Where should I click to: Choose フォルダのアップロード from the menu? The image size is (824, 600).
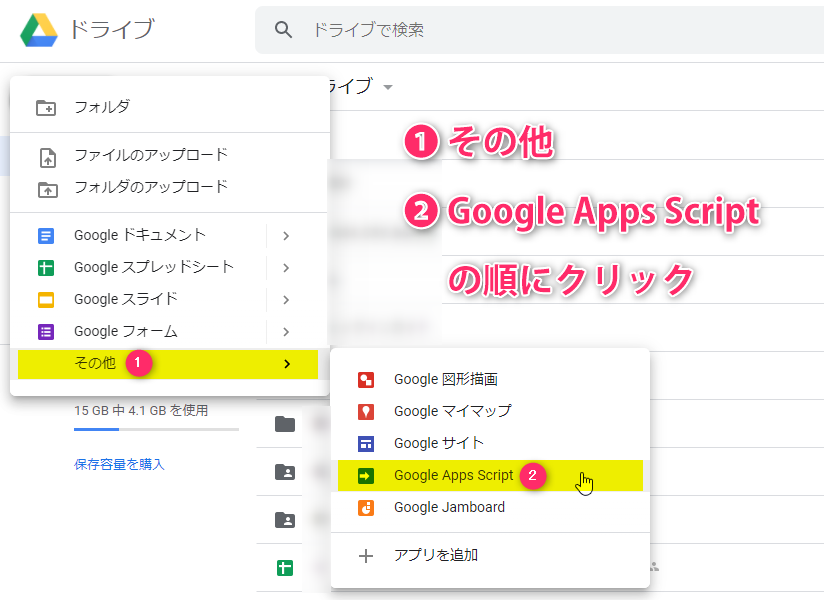[170, 187]
